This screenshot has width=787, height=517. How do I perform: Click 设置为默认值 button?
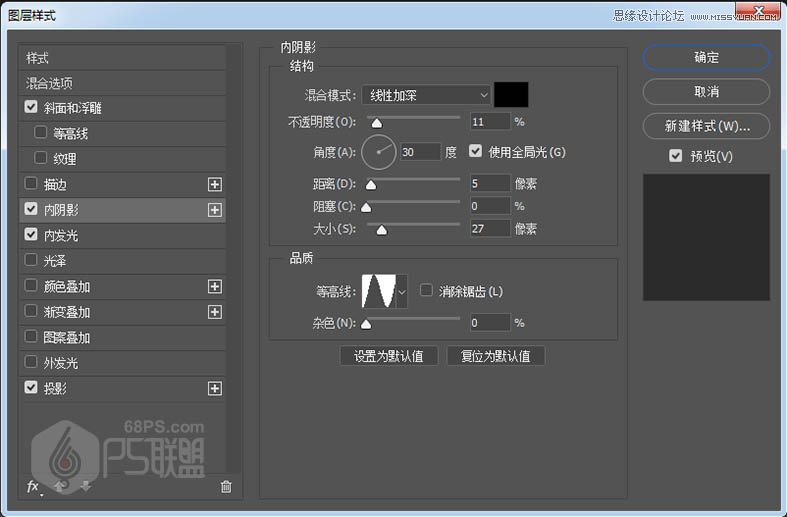click(388, 356)
